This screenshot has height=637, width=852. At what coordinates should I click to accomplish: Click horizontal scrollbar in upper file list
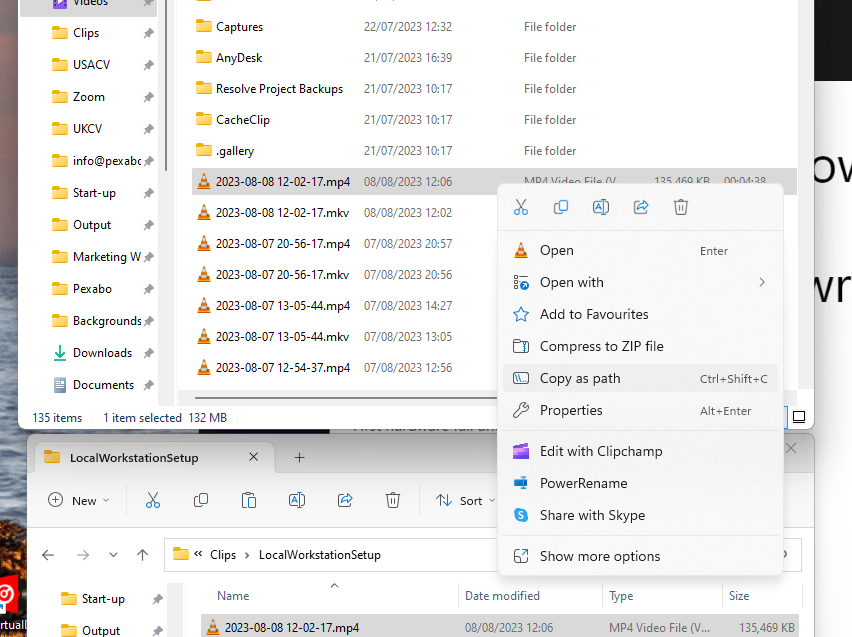(x=346, y=398)
